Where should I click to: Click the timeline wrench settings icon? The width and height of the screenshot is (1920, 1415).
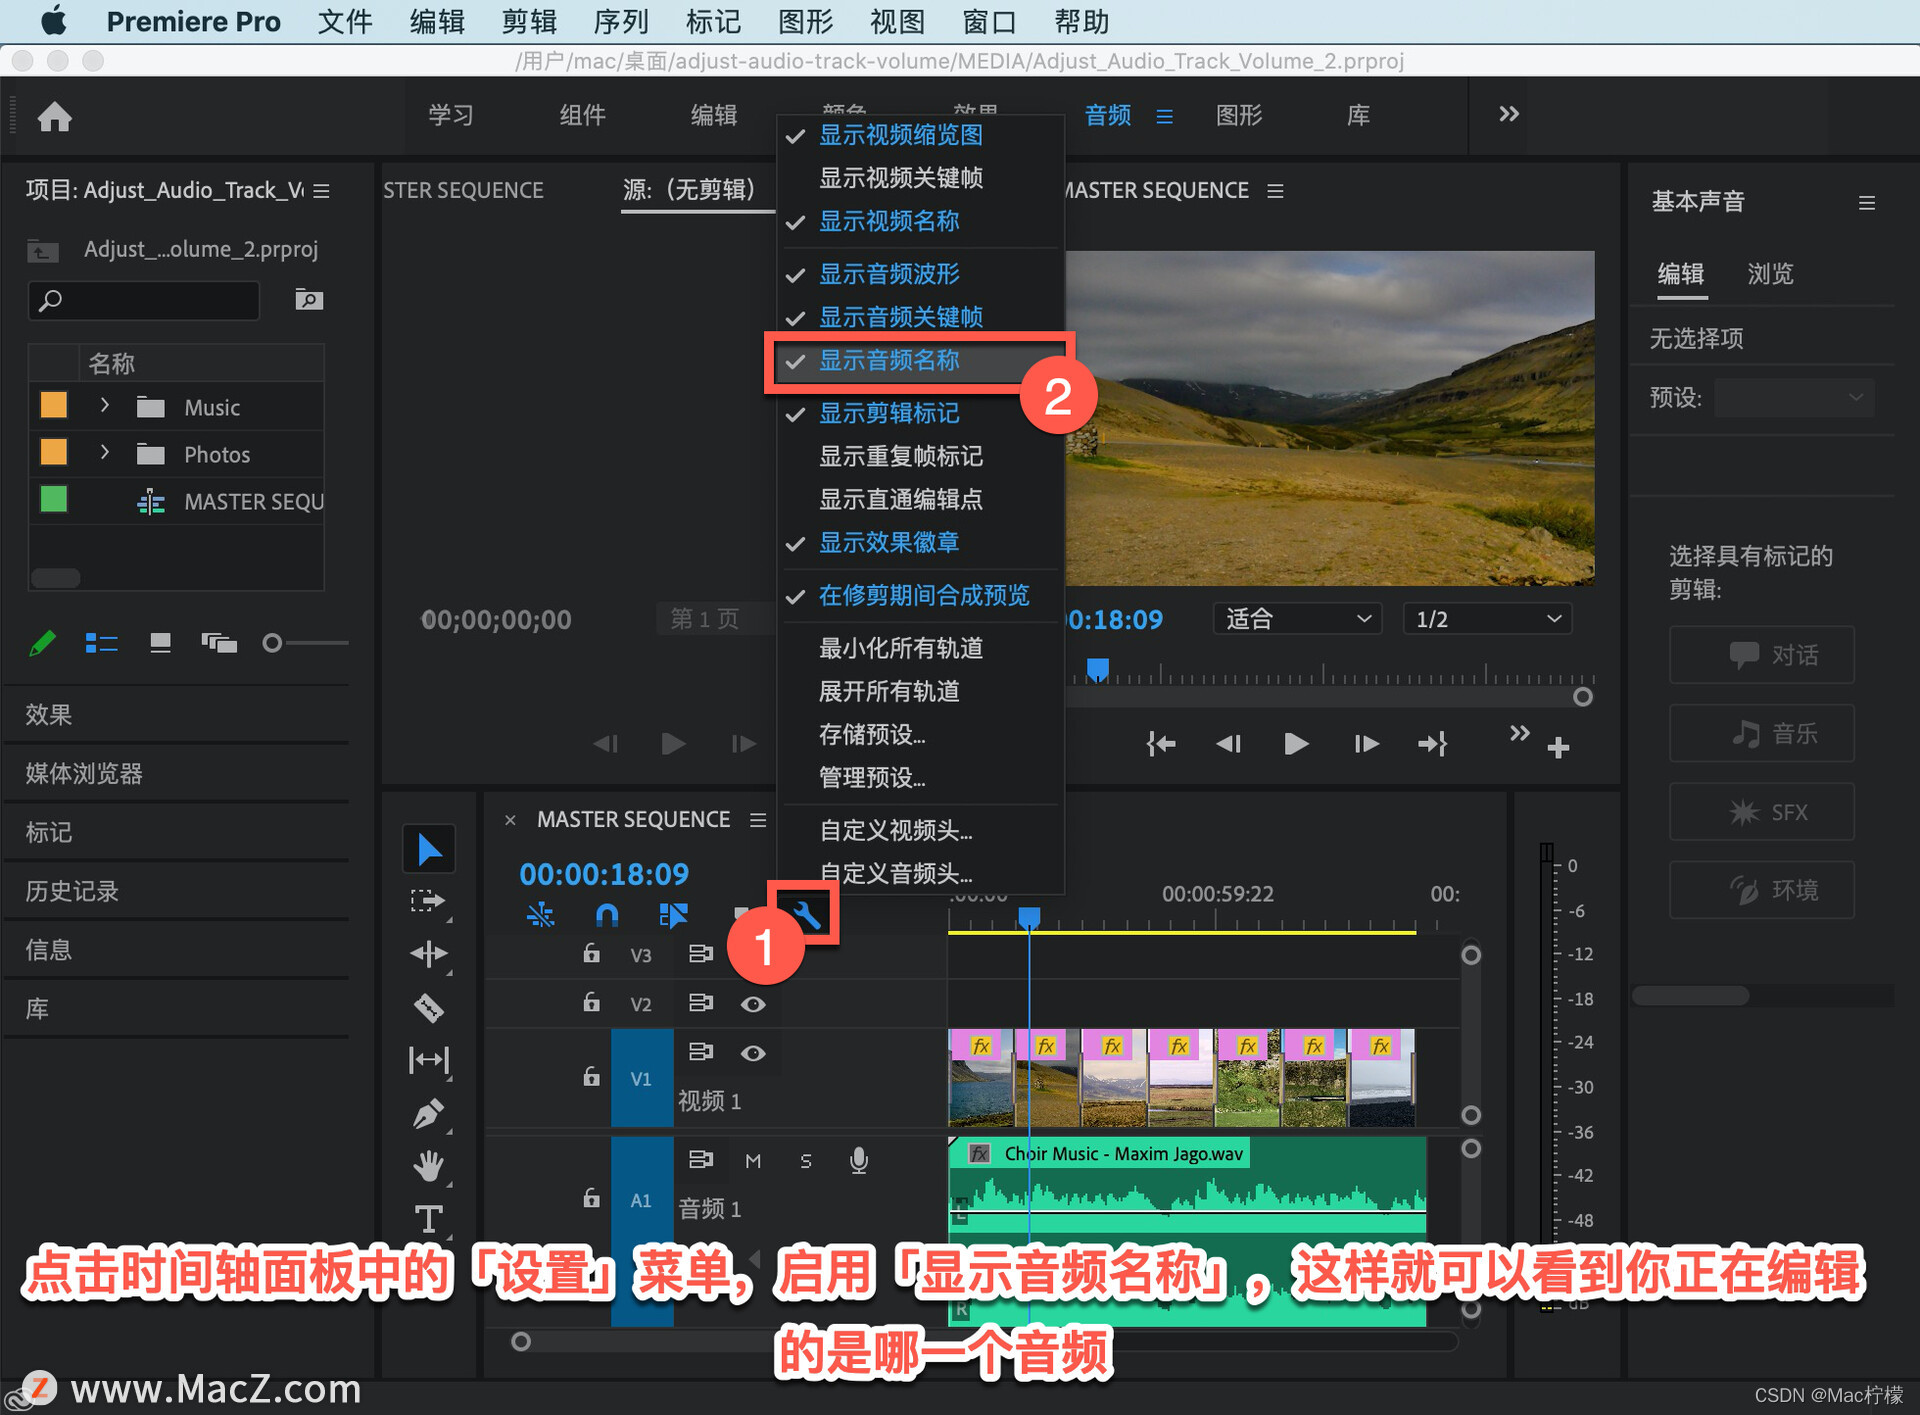coord(806,914)
